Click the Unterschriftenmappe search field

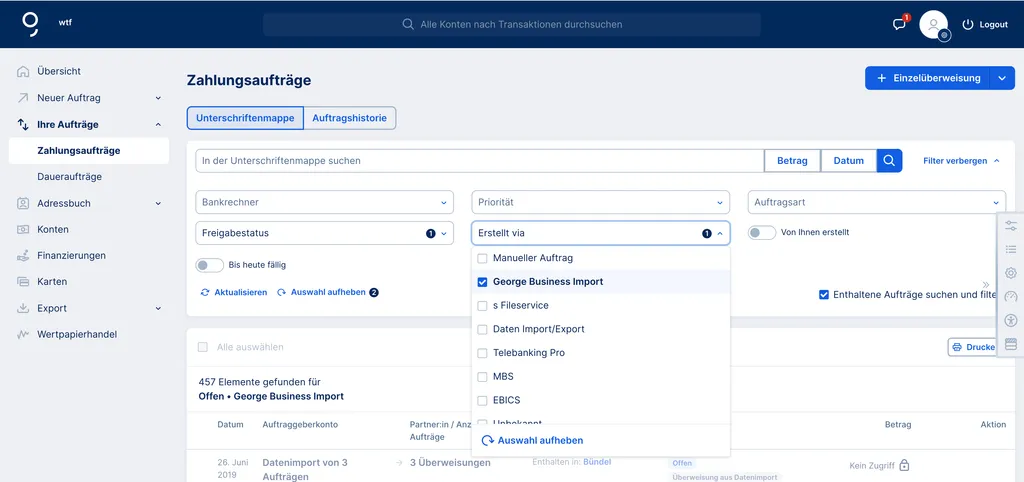480,161
